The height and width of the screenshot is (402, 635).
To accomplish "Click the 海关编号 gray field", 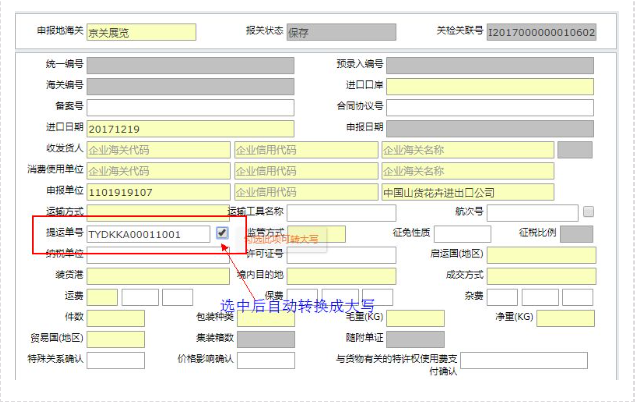I will pos(190,87).
